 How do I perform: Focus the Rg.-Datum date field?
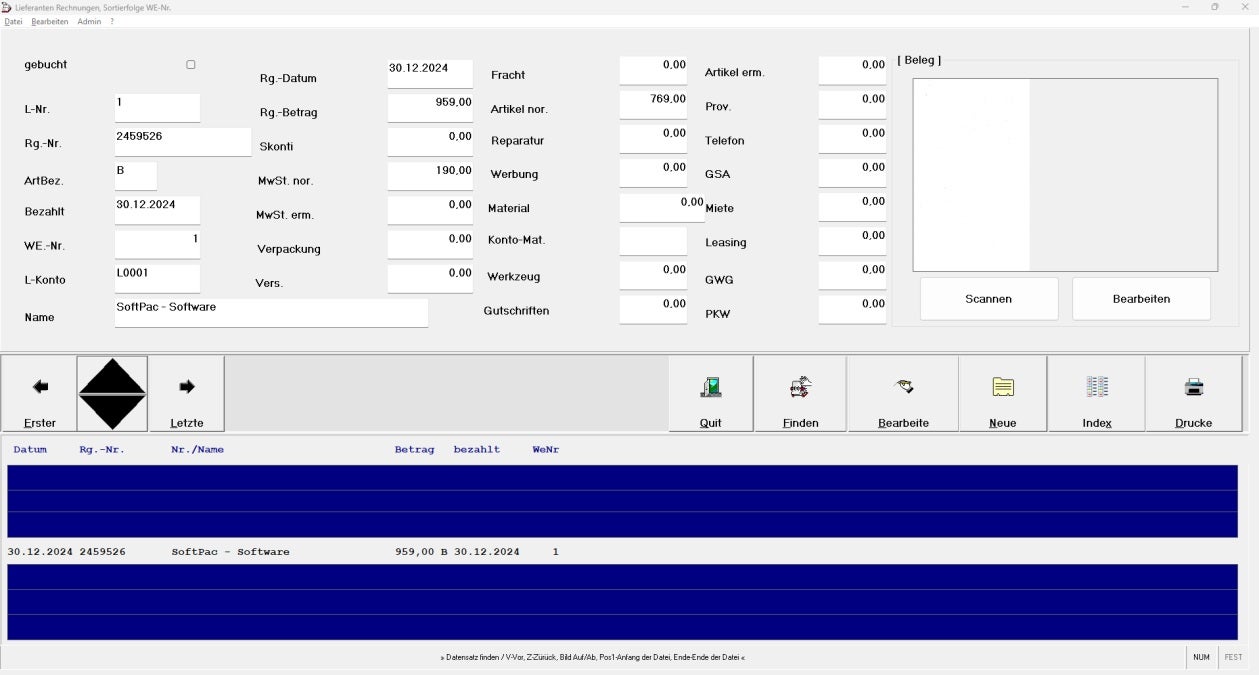tap(430, 74)
